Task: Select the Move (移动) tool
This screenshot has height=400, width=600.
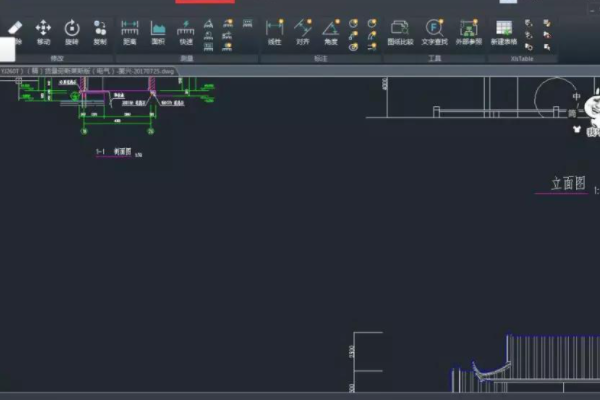Action: pyautogui.click(x=43, y=31)
